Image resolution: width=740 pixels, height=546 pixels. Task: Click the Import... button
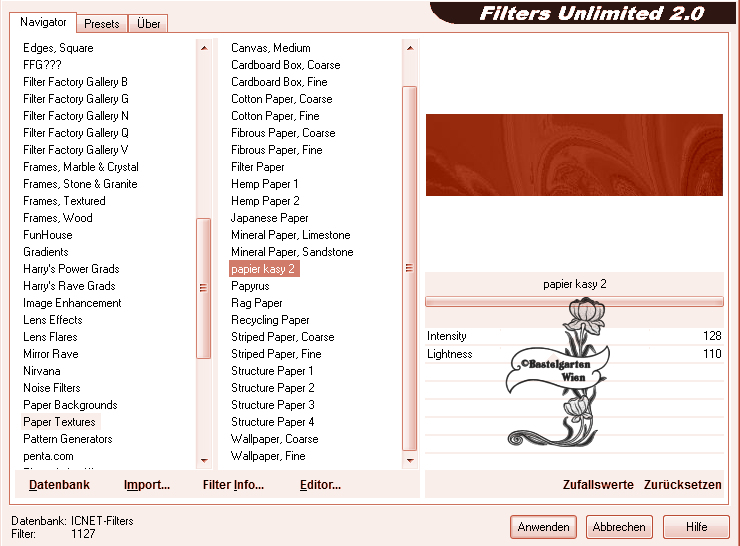(x=147, y=485)
